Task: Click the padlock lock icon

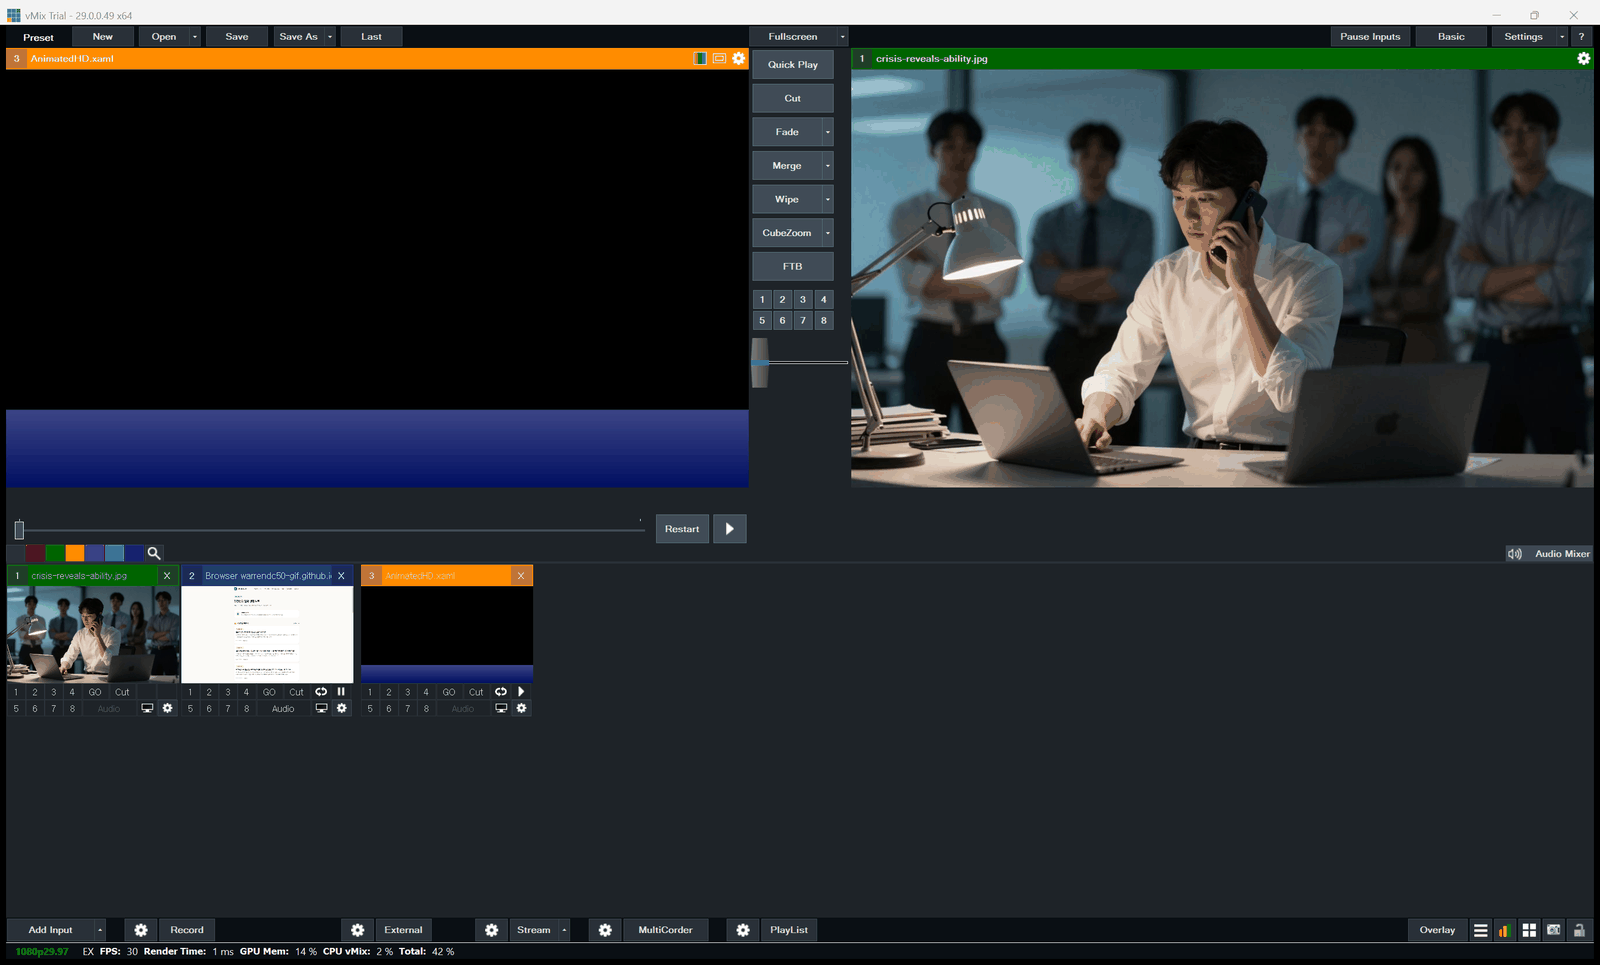Action: (x=1579, y=930)
